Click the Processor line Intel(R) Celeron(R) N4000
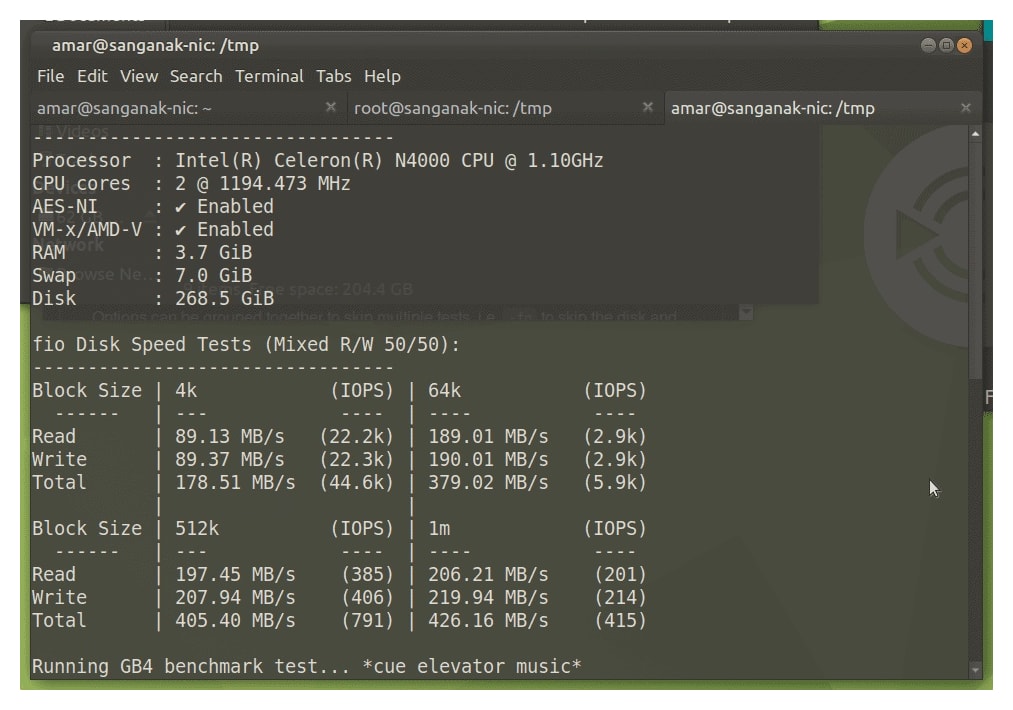This screenshot has height=710, width=1013. coord(318,160)
